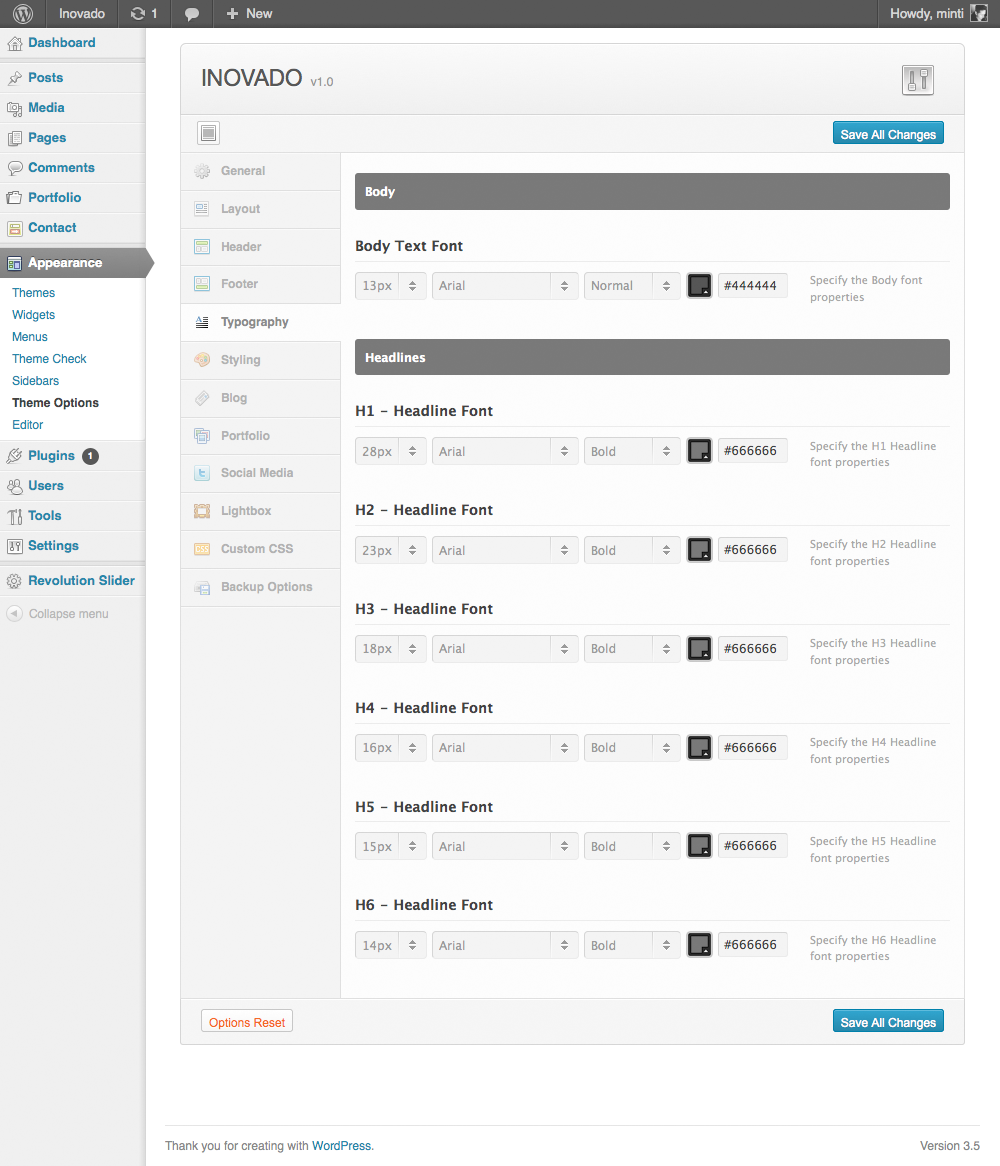Click the settings sliders icon beside the Inovado title
The width and height of the screenshot is (1000, 1166).
[x=917, y=80]
